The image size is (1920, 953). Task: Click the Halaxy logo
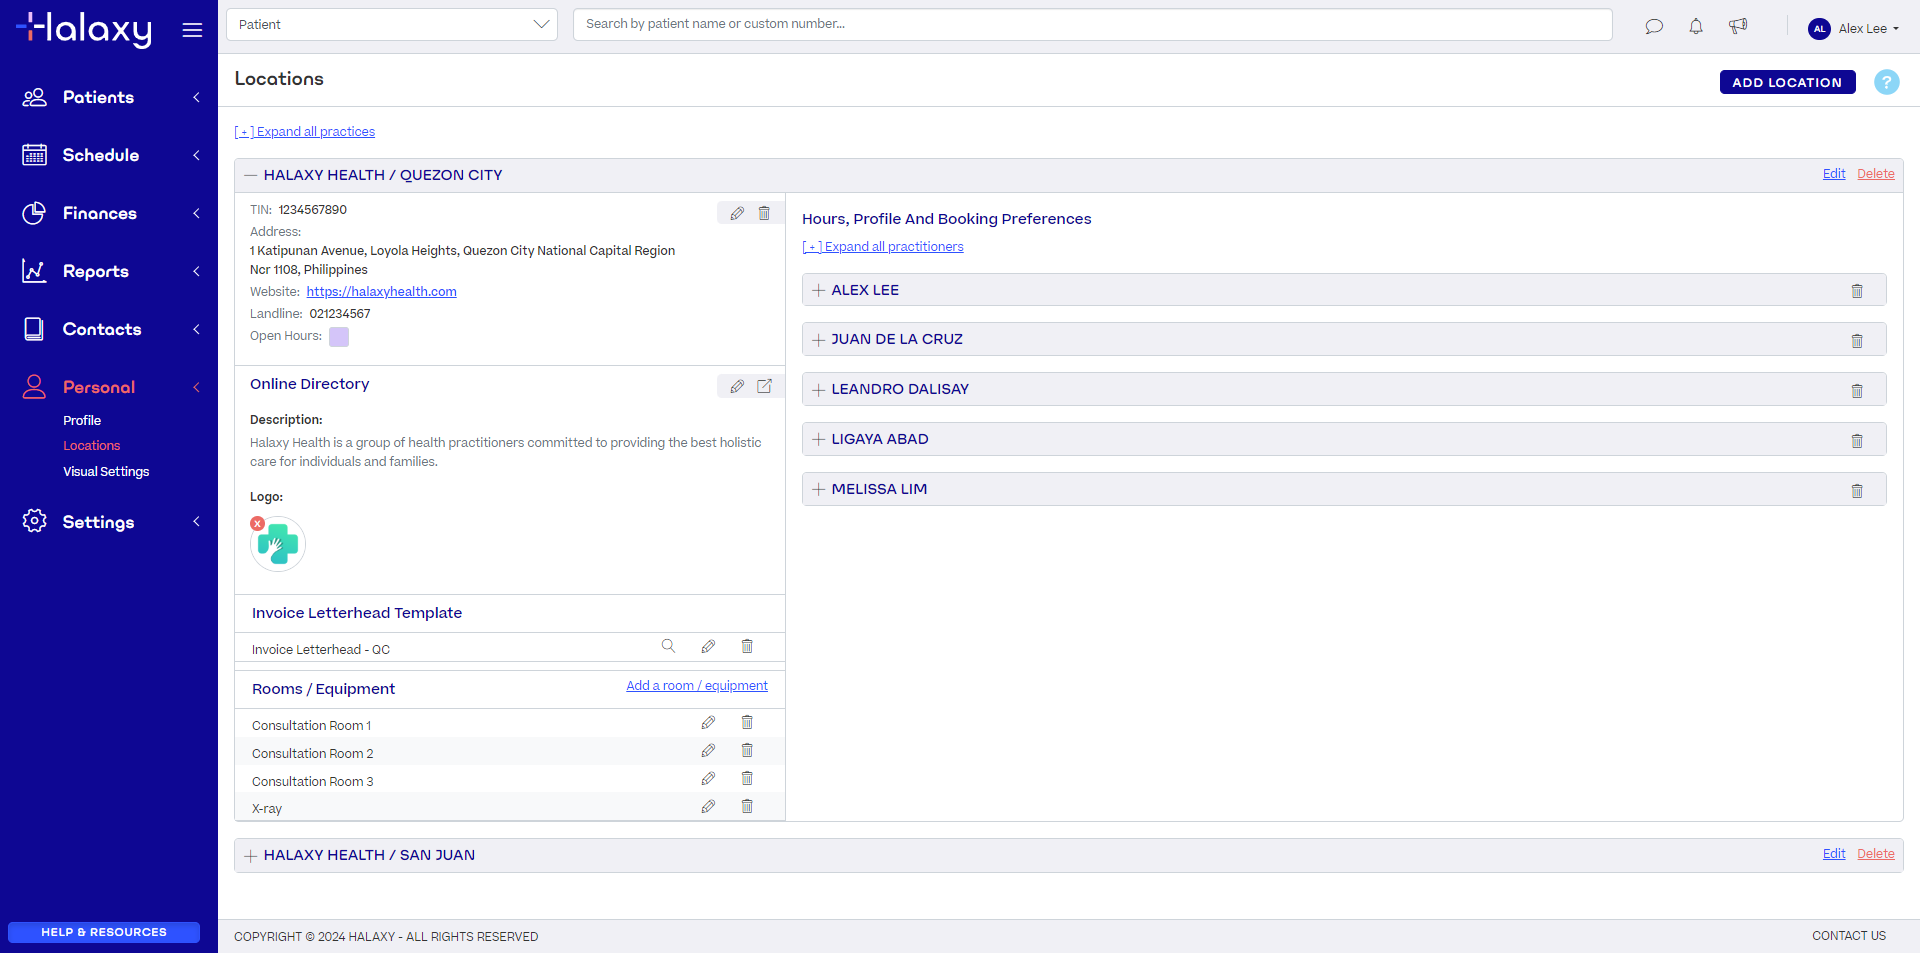click(x=84, y=29)
